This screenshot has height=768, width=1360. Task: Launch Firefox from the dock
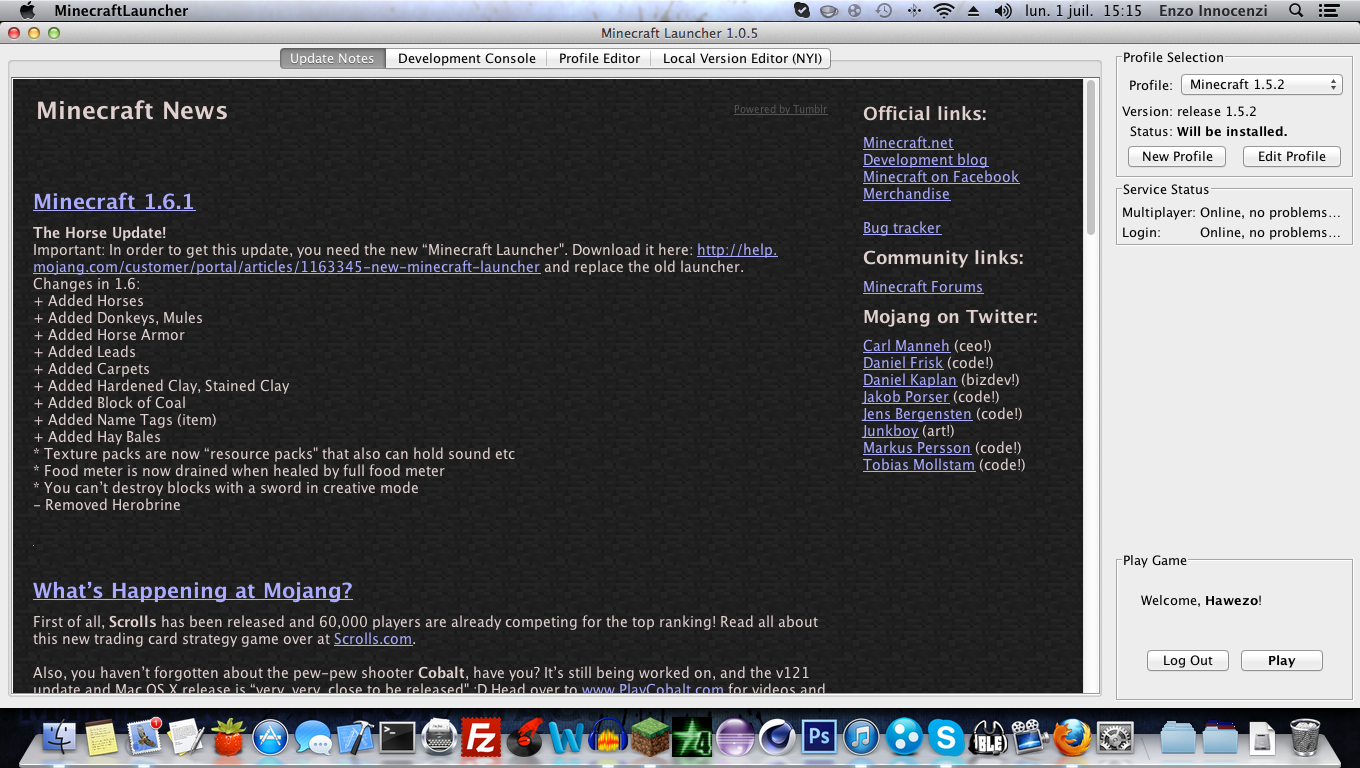(x=1072, y=738)
